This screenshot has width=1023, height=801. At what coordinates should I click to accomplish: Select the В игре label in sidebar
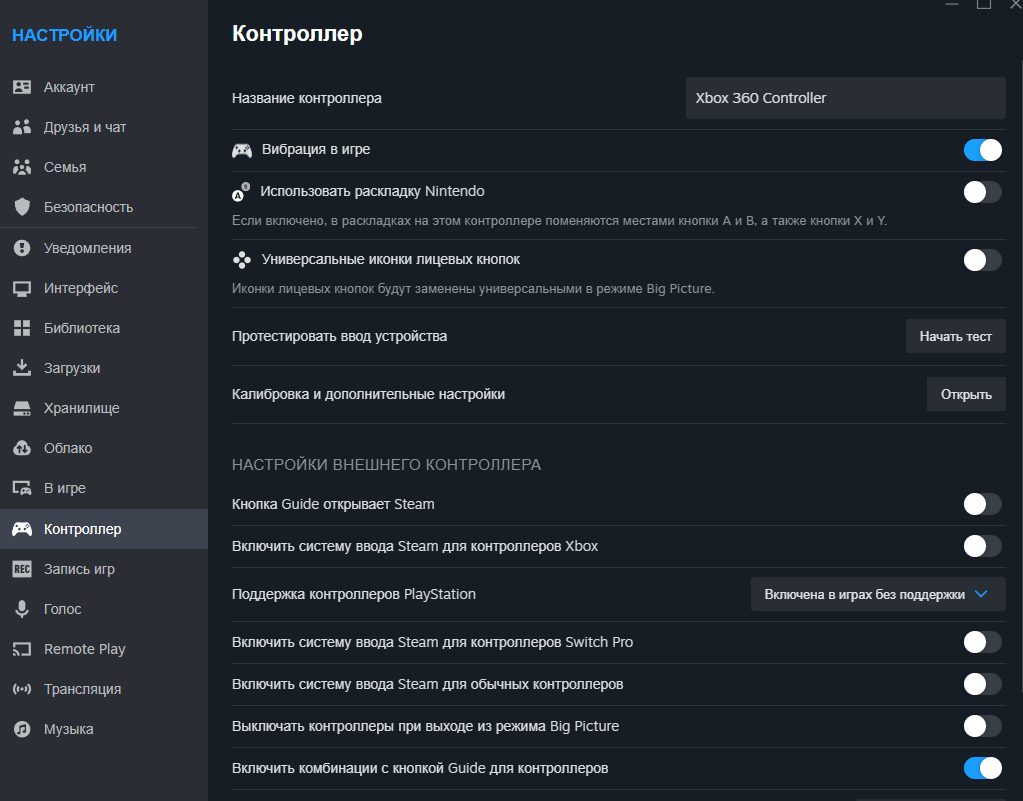click(x=65, y=488)
